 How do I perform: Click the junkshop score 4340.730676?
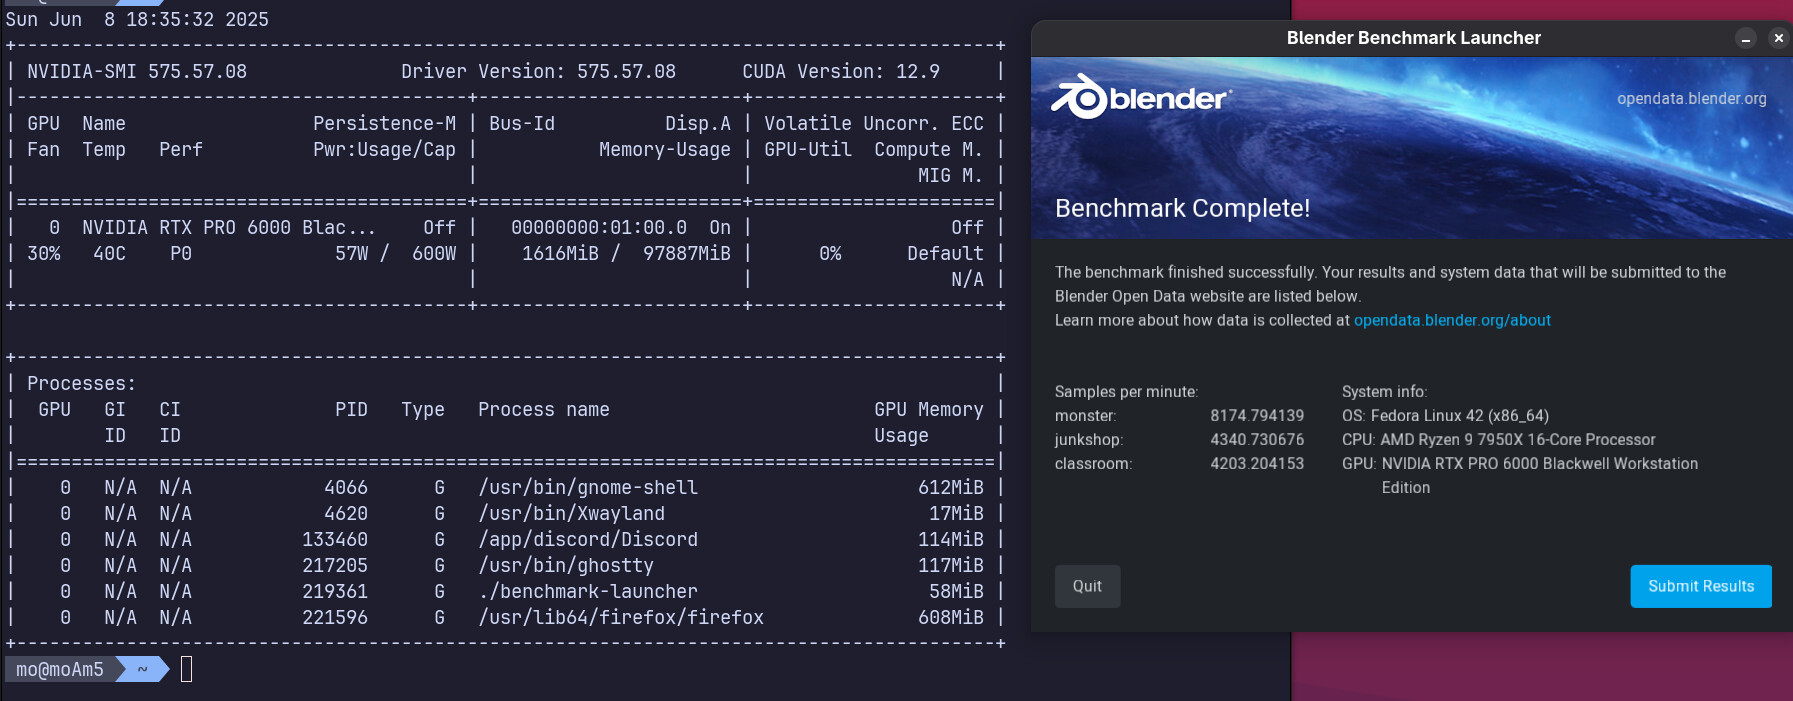tap(1257, 440)
